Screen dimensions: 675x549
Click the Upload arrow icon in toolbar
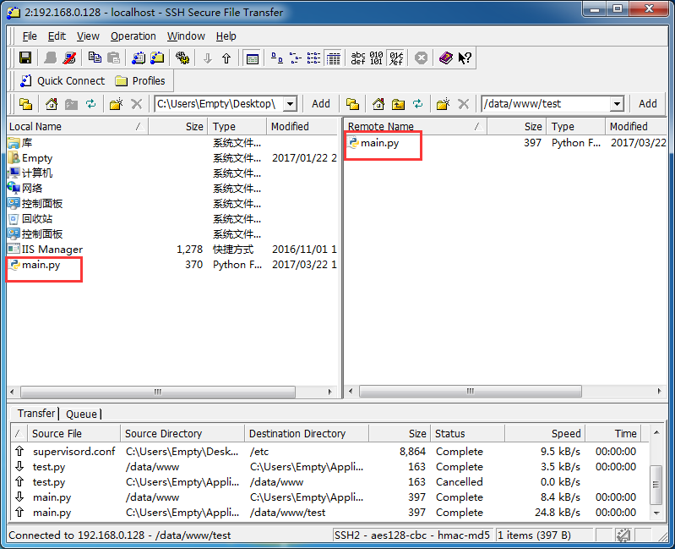[x=226, y=58]
